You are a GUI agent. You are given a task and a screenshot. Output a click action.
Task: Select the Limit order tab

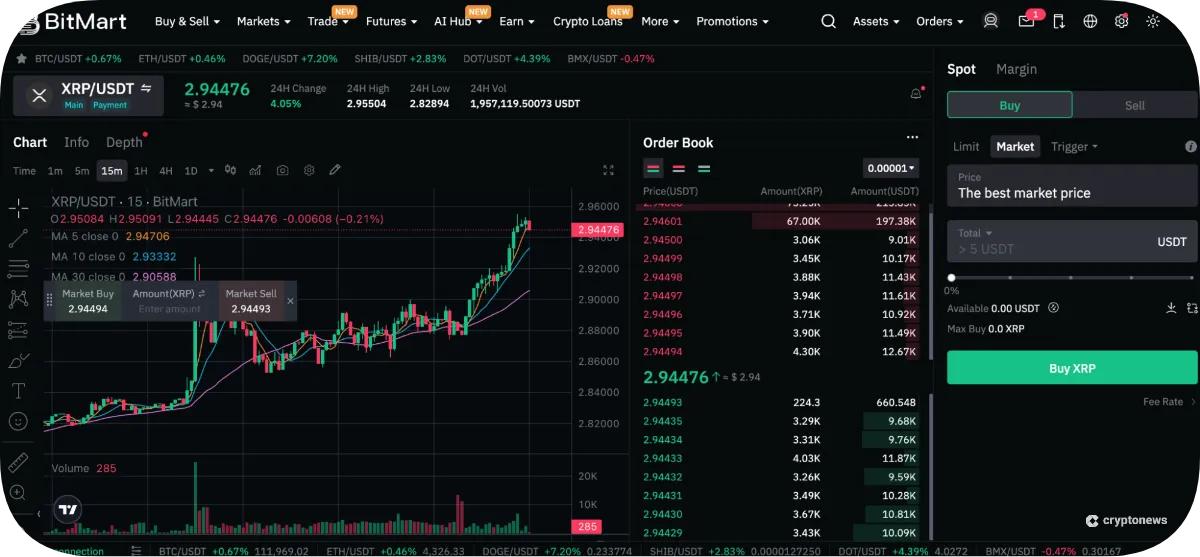coord(966,146)
